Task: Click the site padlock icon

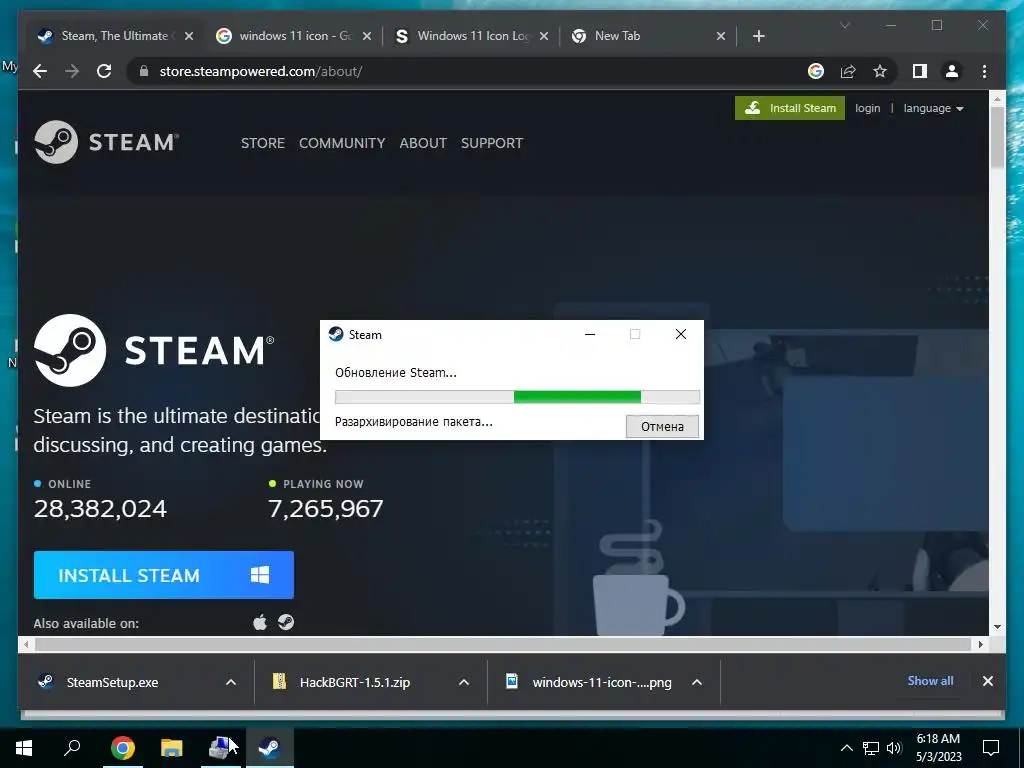Action: (x=144, y=71)
